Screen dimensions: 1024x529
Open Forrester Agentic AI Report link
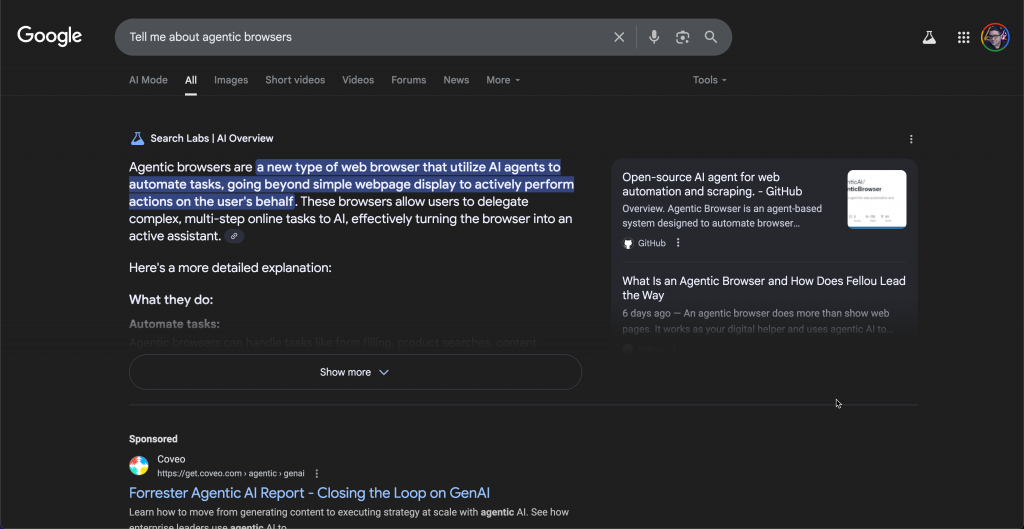coord(309,493)
